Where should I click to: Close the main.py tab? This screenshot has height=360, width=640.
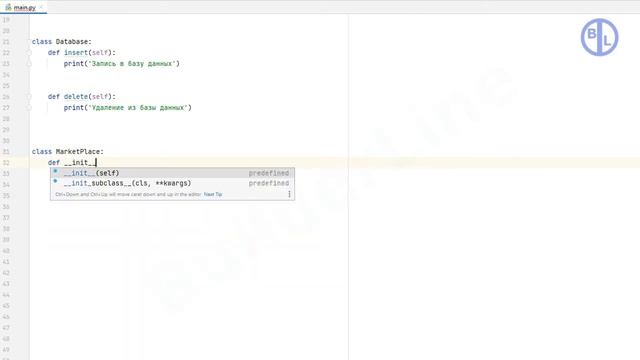(41, 7)
